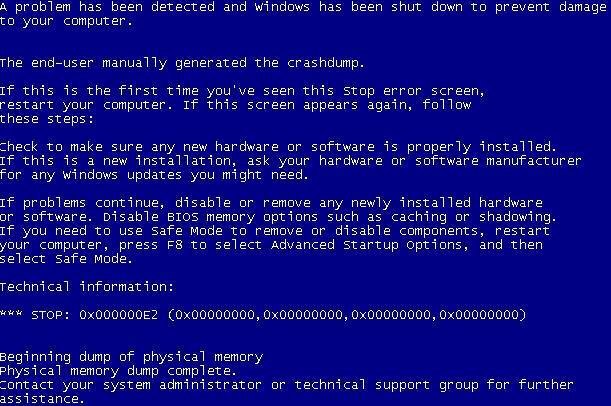Click 'for any Windows updates you might need.'
Image resolution: width=611 pixels, height=406 pixels.
(154, 175)
